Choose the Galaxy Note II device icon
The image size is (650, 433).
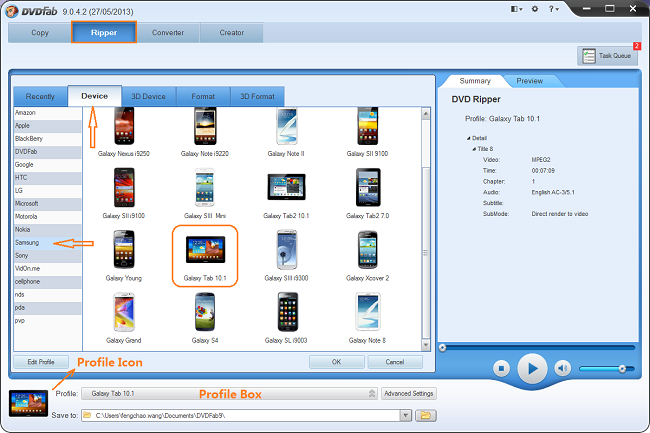point(286,126)
